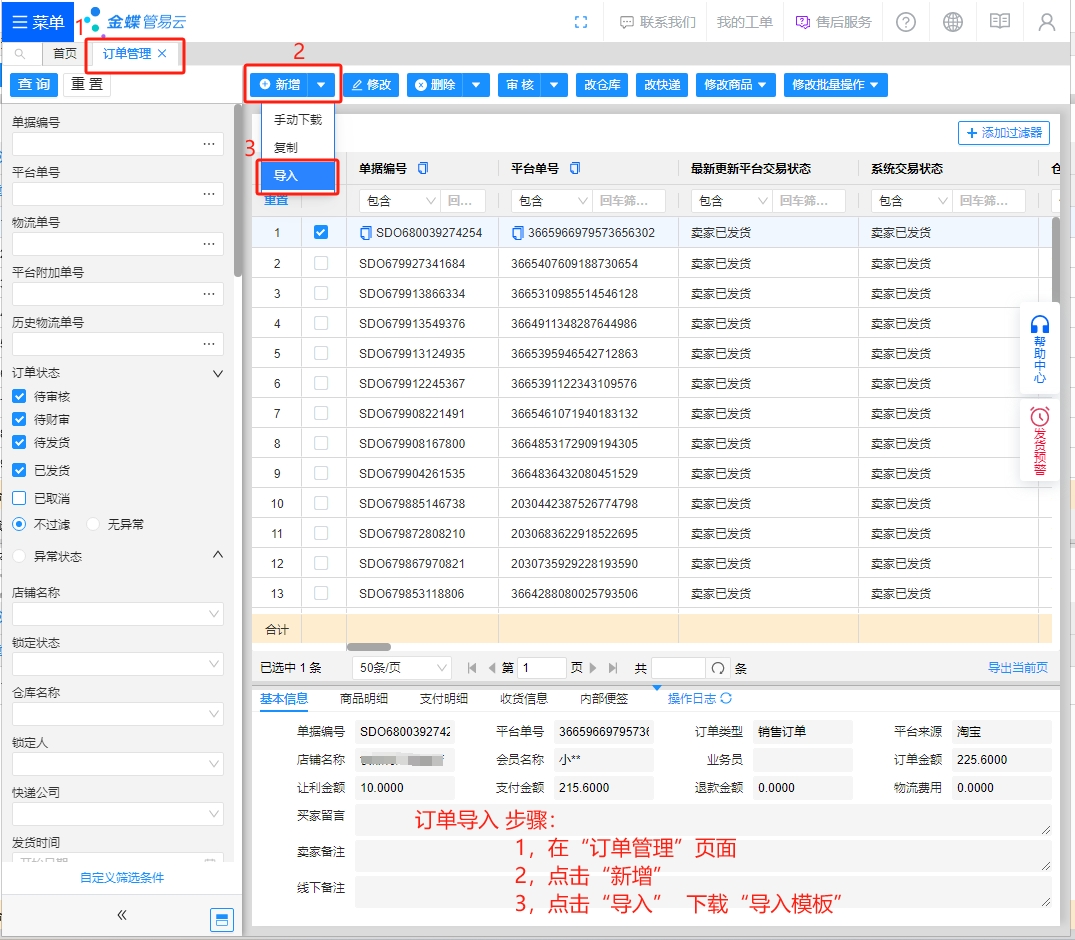The height and width of the screenshot is (940, 1075).
Task: Click the refresh icon beside 操作日志
Action: (x=726, y=699)
